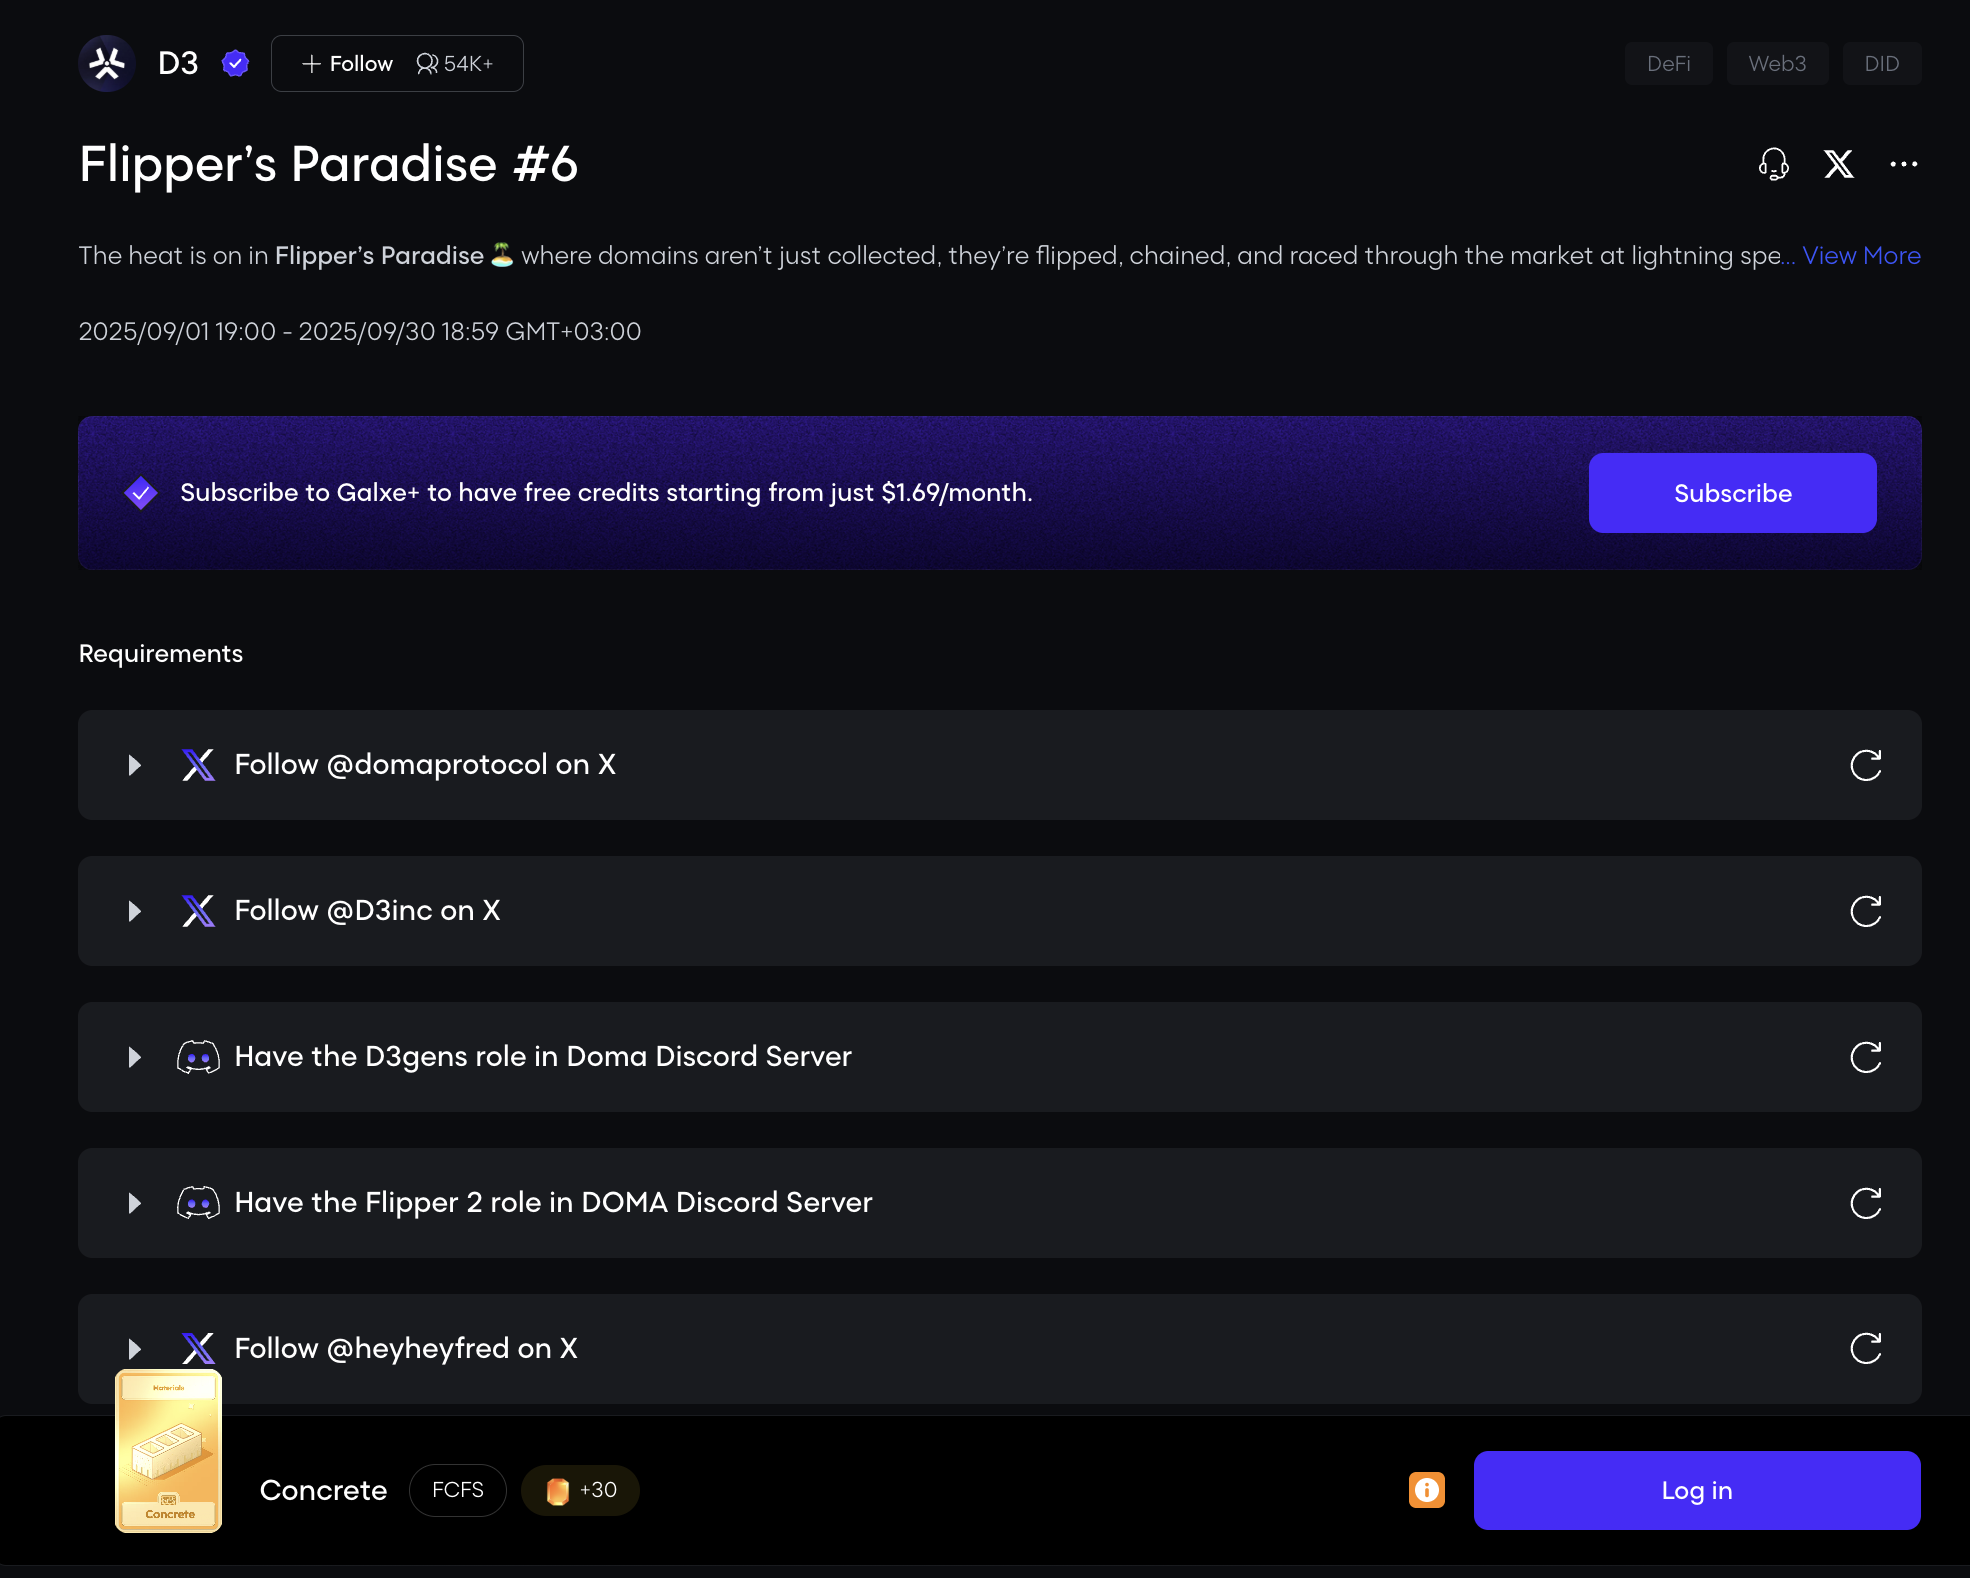The height and width of the screenshot is (1578, 1970).
Task: Refresh the Follow @domaprotocol requirement
Action: (x=1865, y=765)
